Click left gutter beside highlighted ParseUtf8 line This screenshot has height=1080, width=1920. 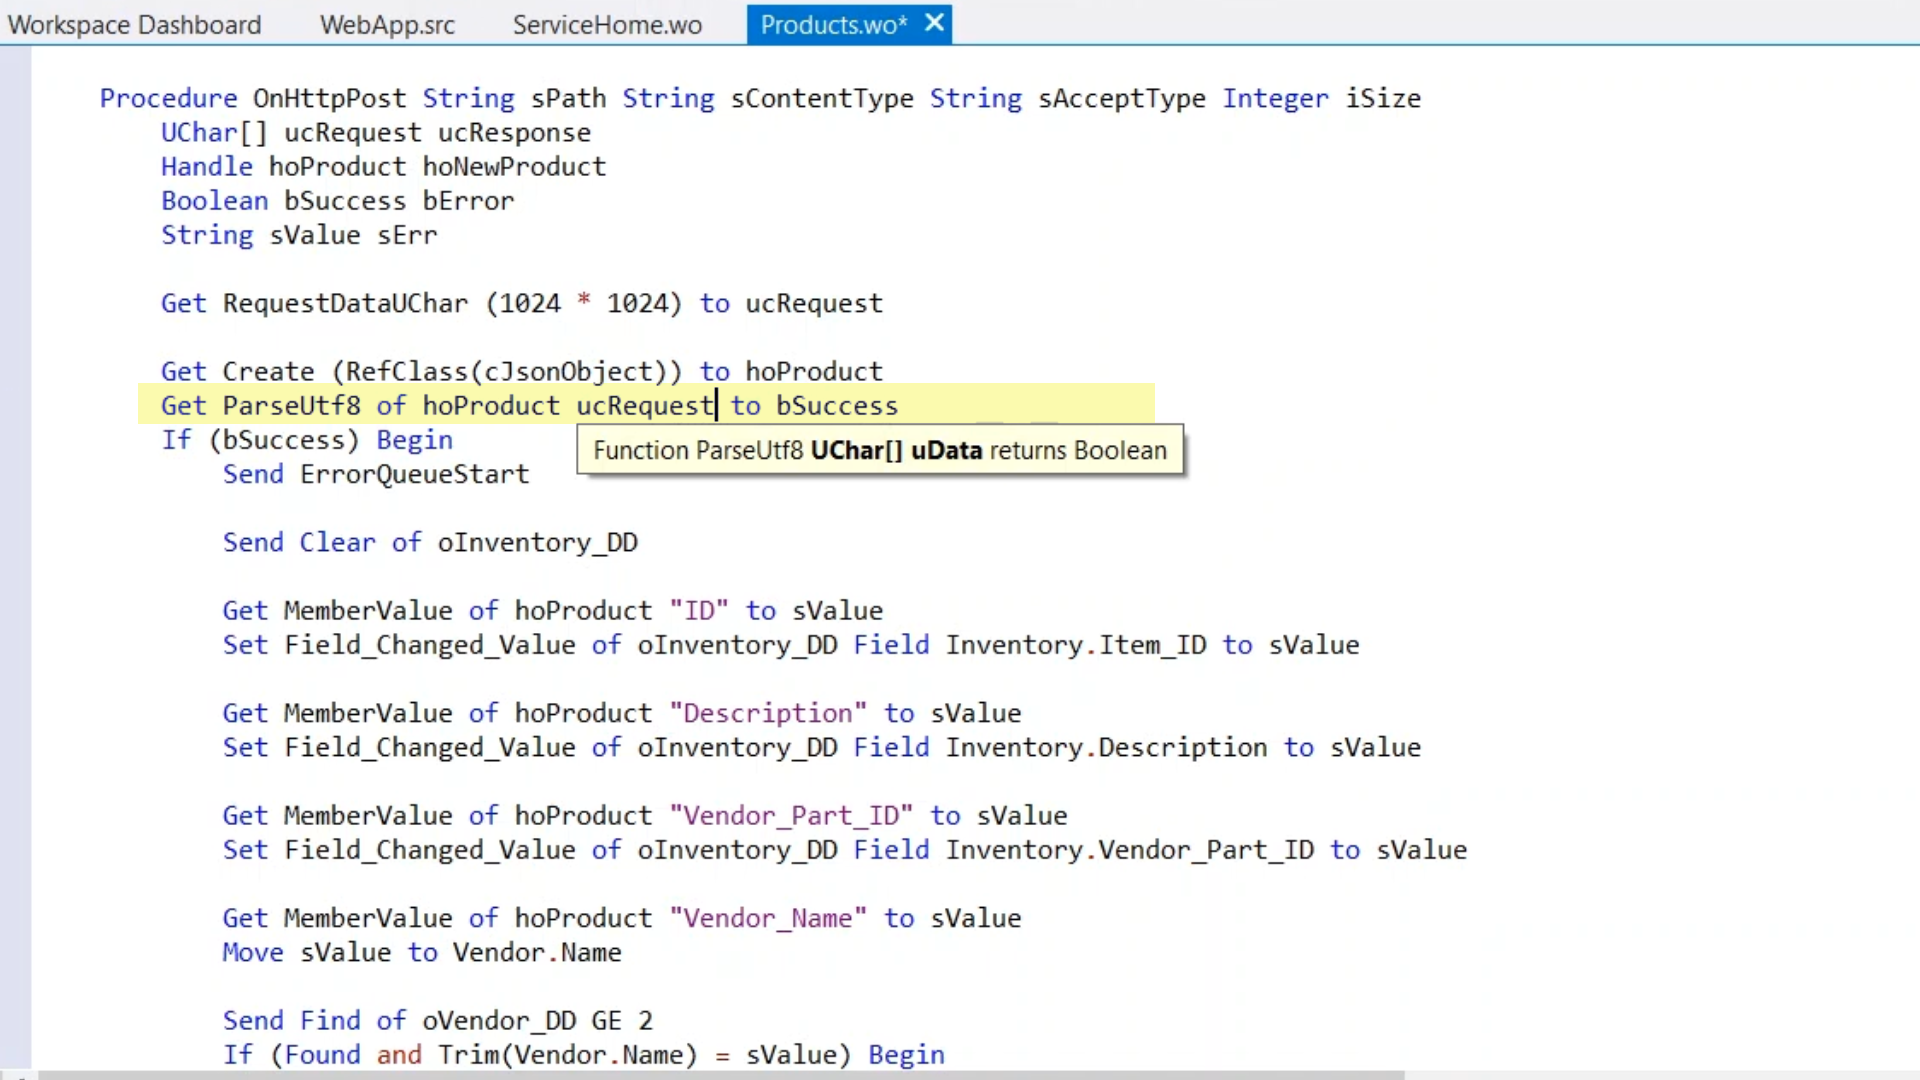(15, 406)
